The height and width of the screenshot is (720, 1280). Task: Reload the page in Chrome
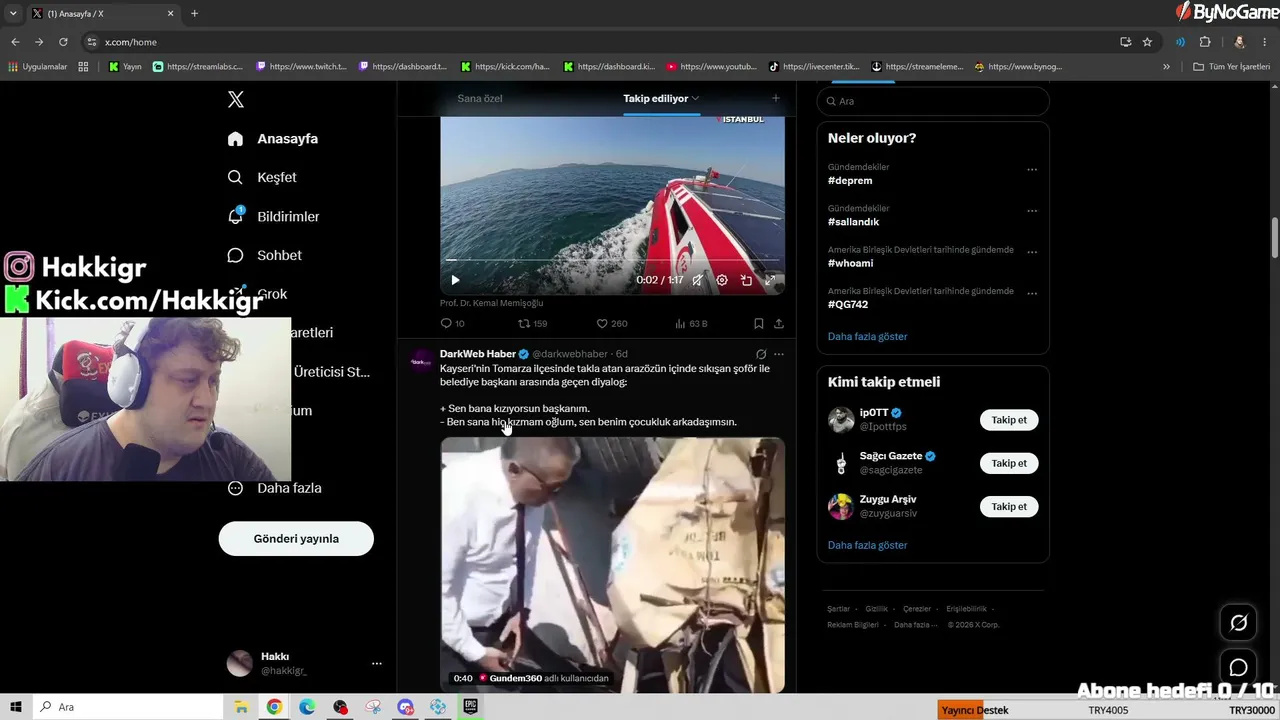[63, 42]
